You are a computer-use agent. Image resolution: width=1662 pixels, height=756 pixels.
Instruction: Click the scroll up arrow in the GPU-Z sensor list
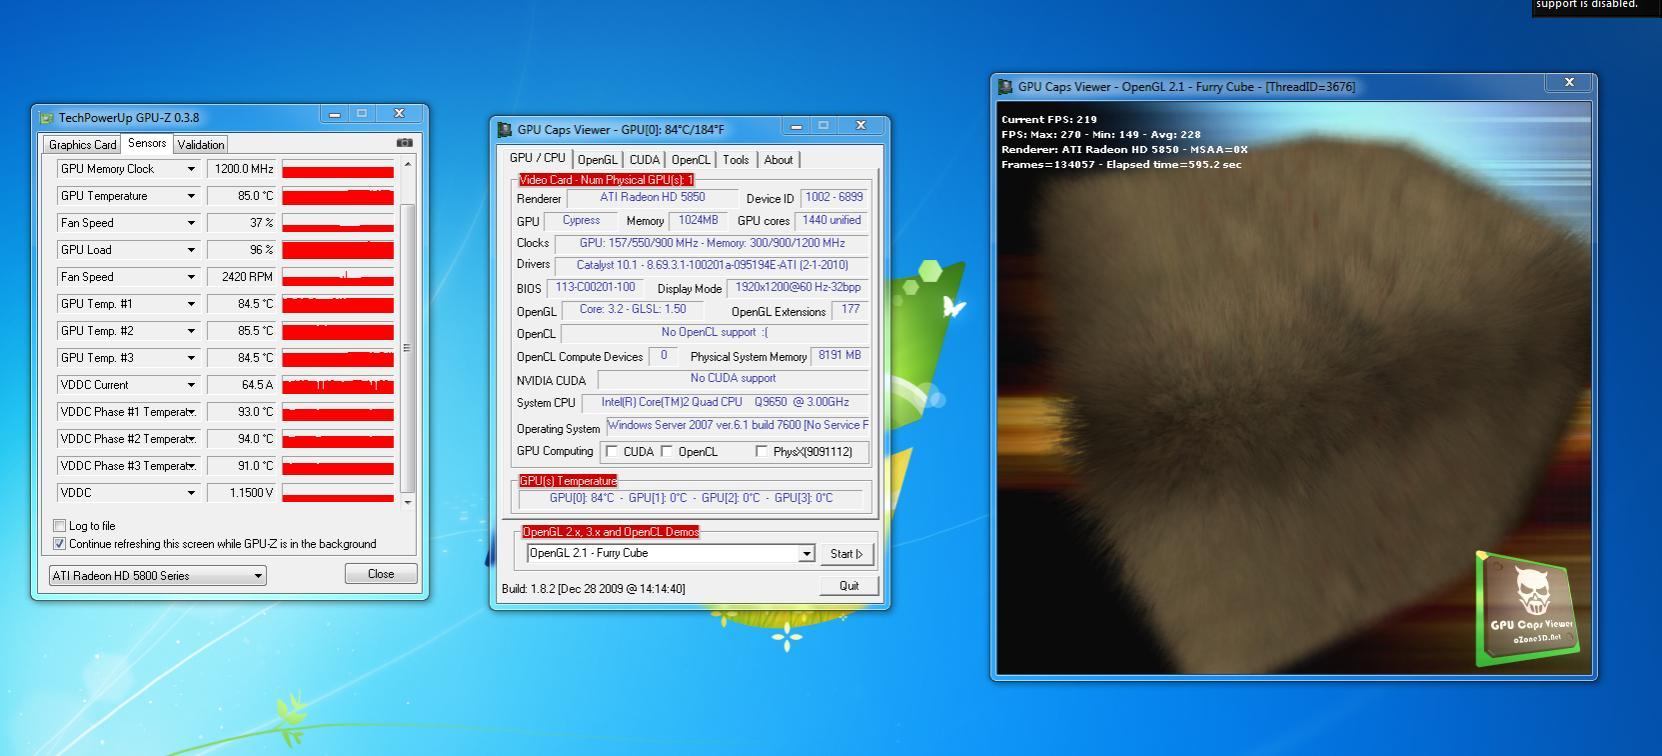tap(407, 163)
